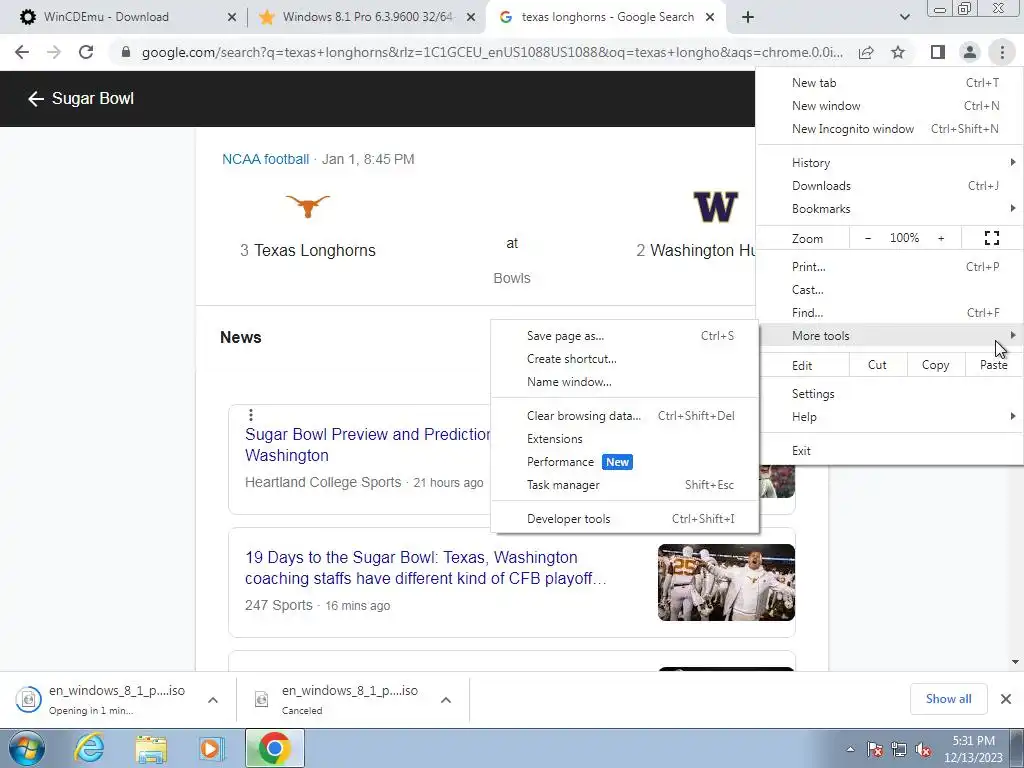
Task: Toggle fullscreen mode icon in Zoom row
Action: coord(991,238)
